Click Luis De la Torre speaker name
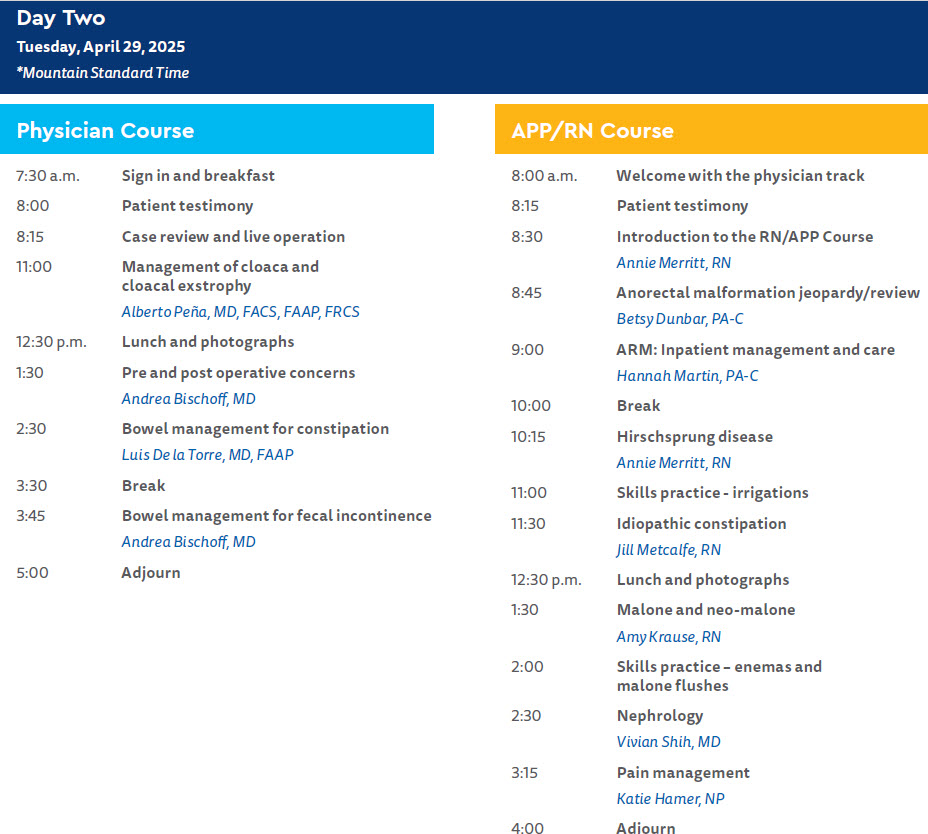The image size is (928, 834). 207,455
